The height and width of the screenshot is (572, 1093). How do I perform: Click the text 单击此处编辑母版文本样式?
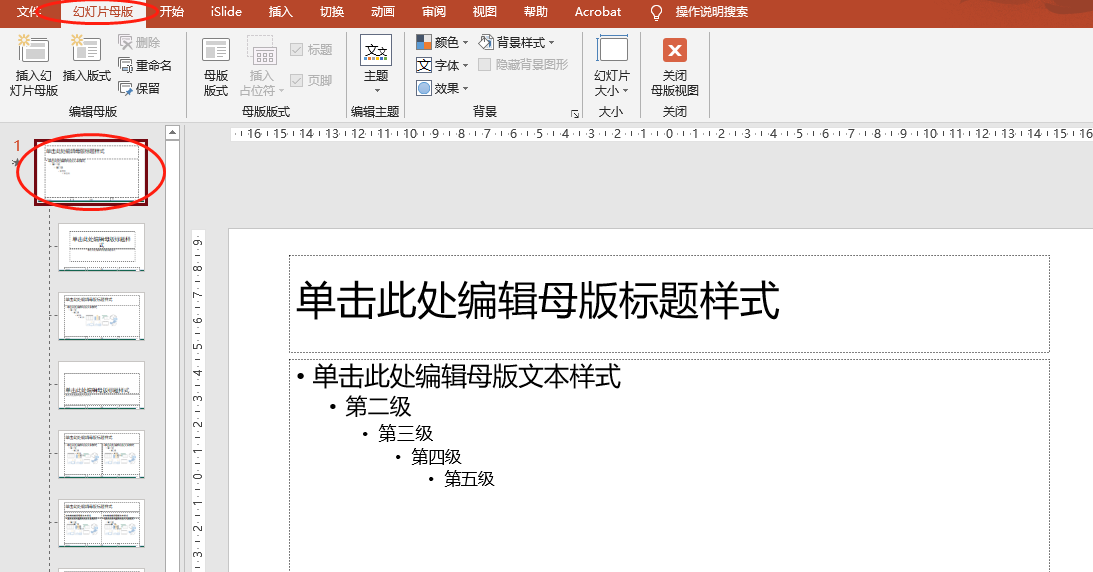point(466,376)
